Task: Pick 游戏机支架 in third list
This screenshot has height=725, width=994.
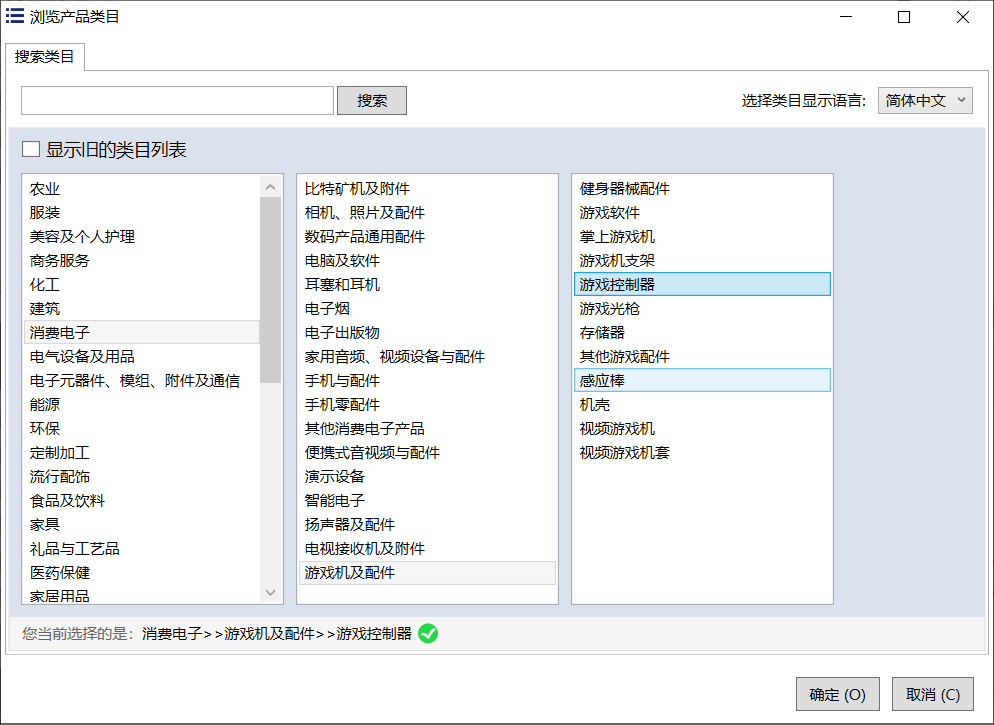Action: coord(702,261)
